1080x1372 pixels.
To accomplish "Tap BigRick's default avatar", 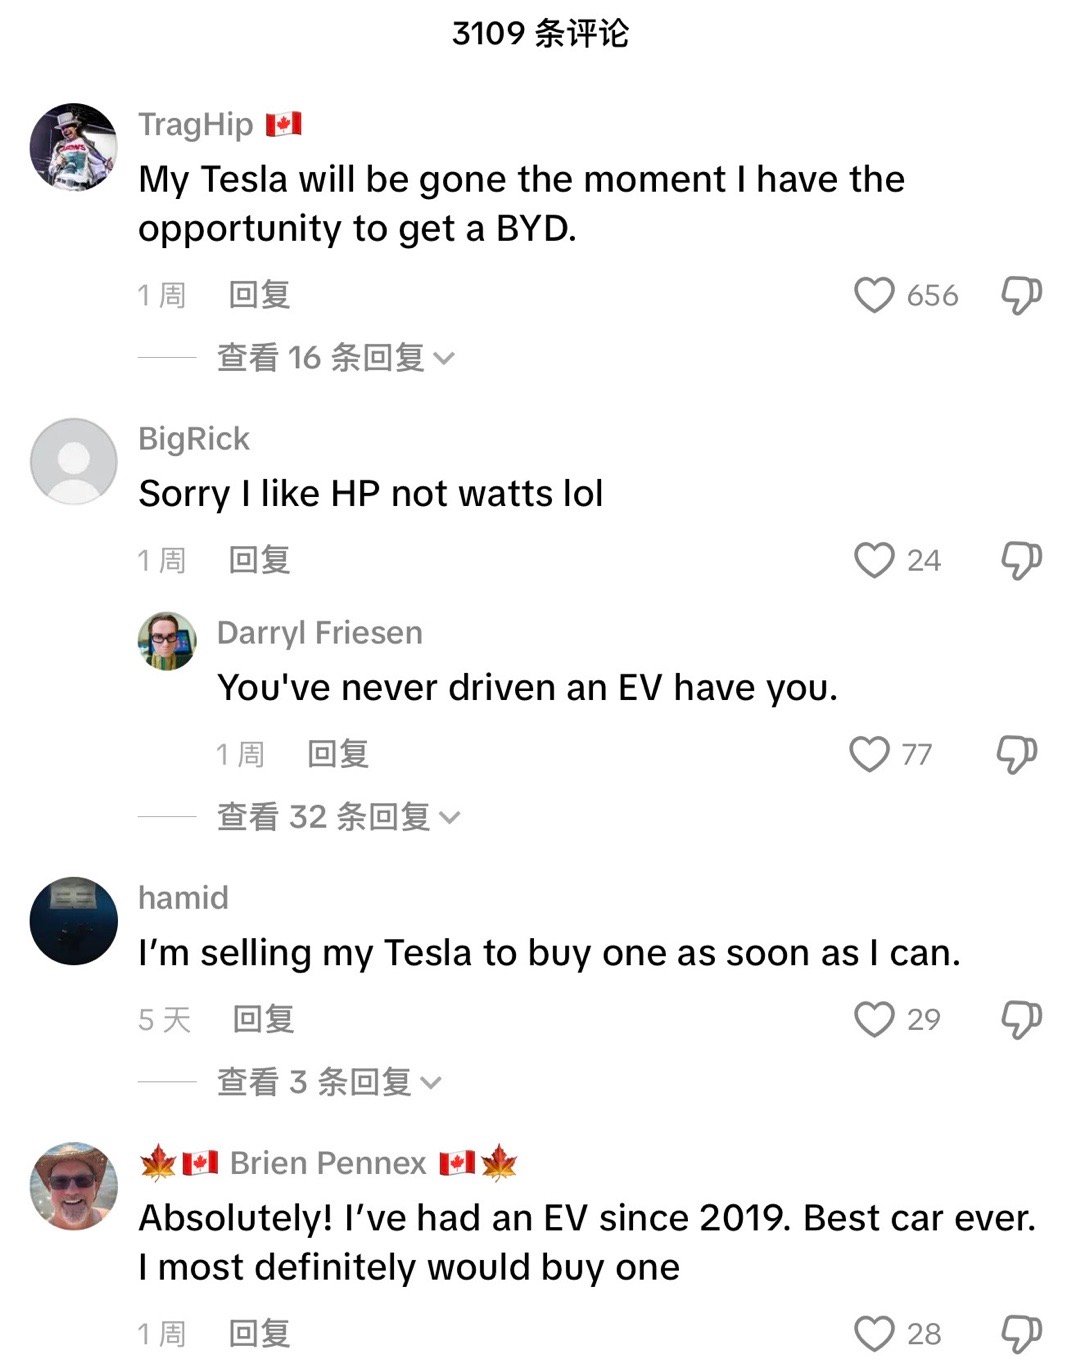I will click(x=74, y=461).
